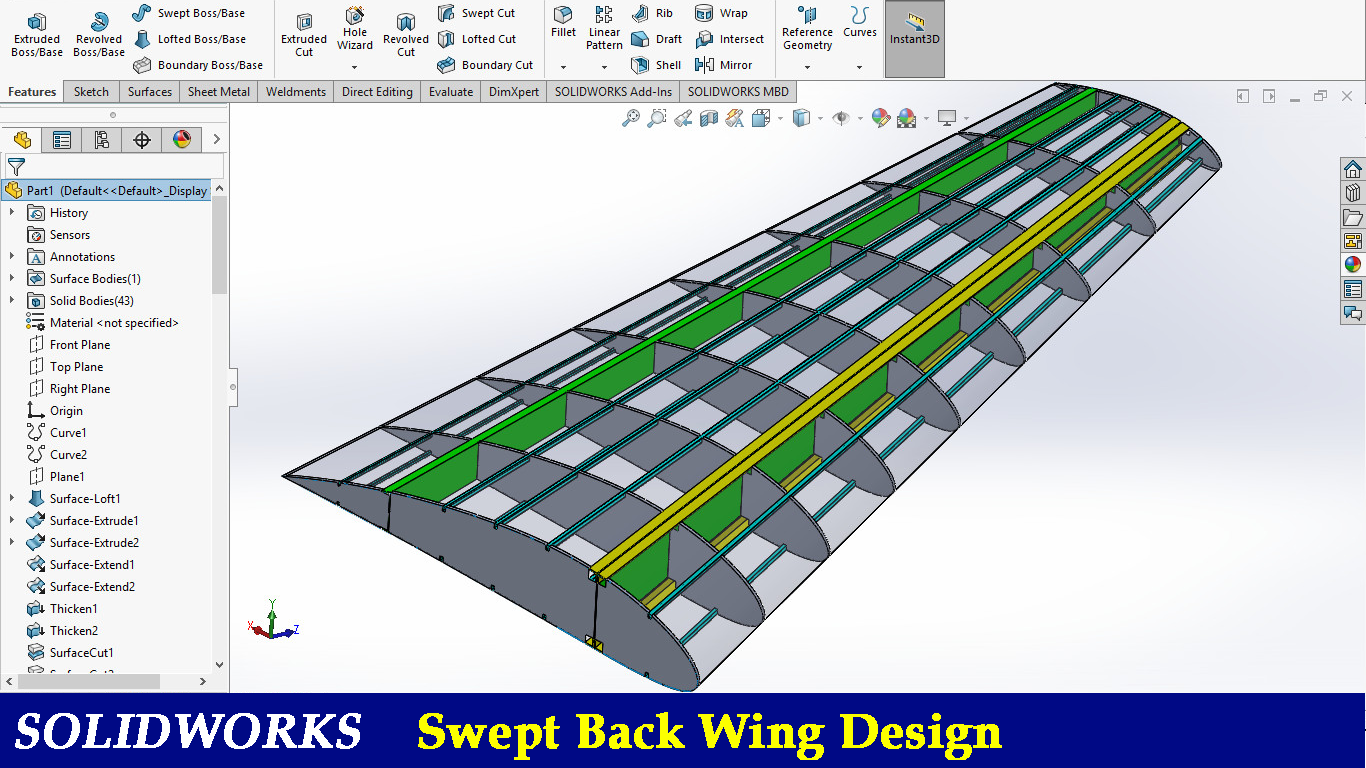Choose the Intersect command
Screen dimensions: 1366x768
coord(729,39)
